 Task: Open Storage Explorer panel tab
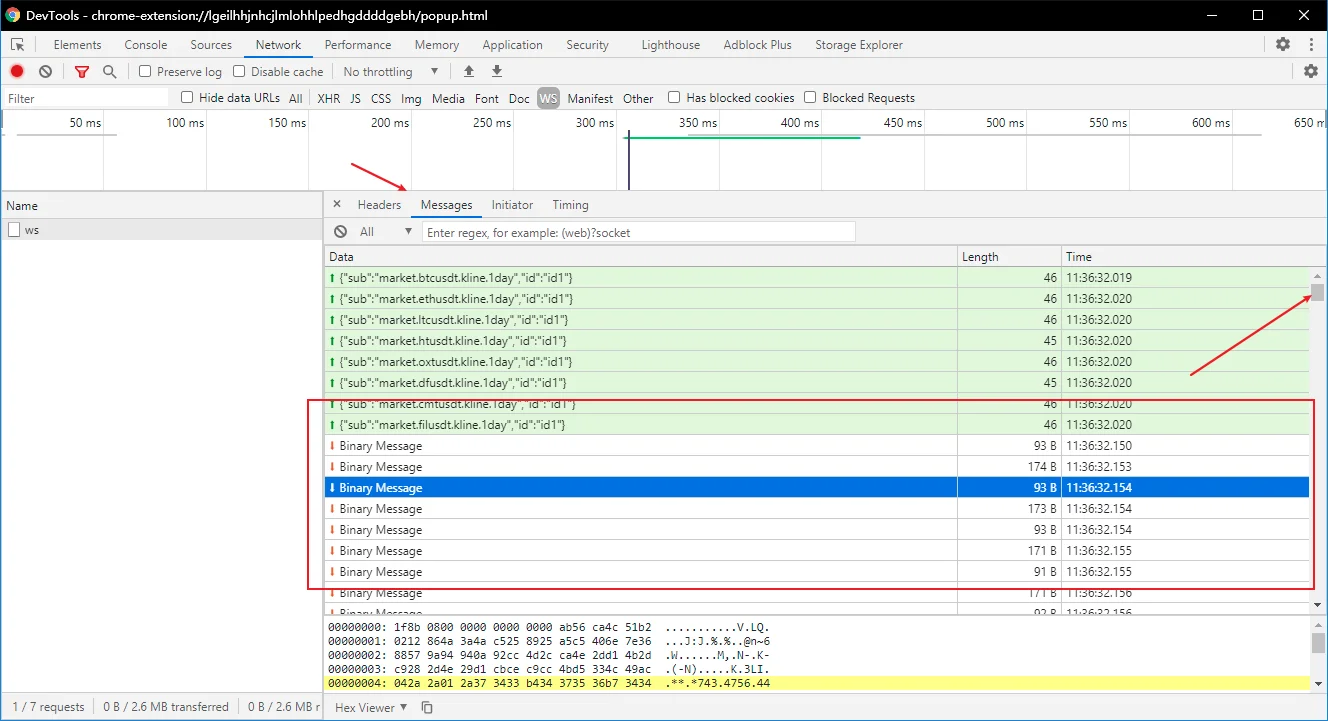coord(859,45)
